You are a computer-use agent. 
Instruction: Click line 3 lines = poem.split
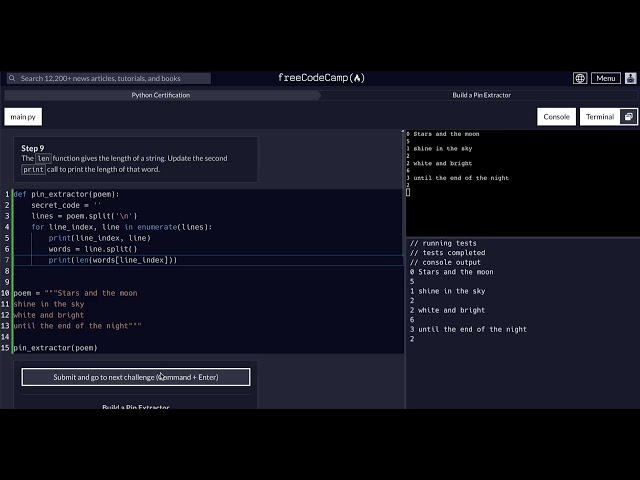point(84,216)
